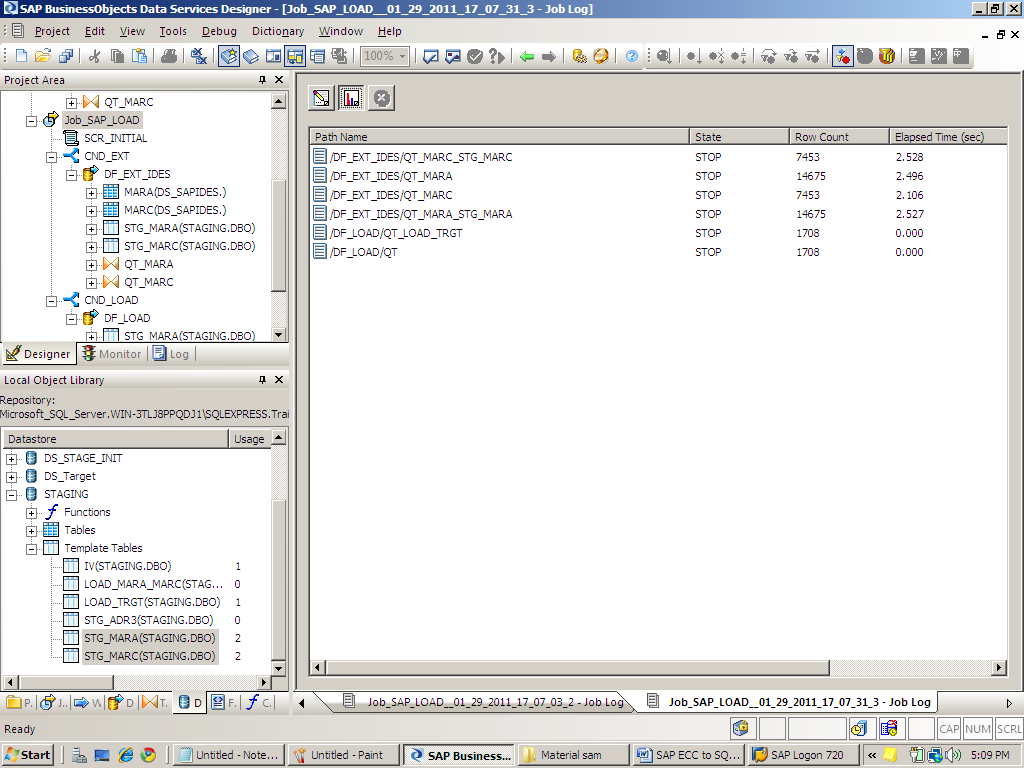
Task: Open the Windows Start button
Action: (x=27, y=756)
